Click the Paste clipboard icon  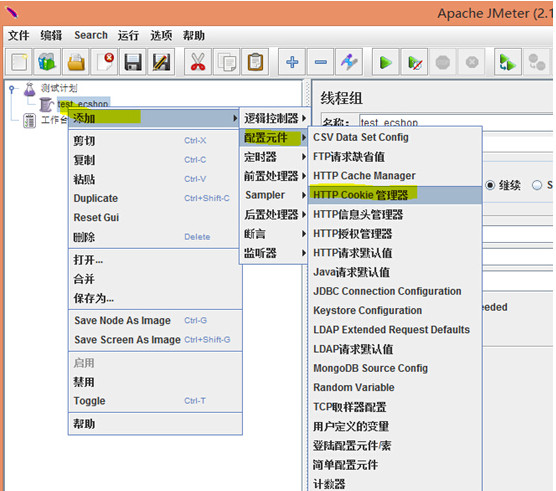point(255,62)
